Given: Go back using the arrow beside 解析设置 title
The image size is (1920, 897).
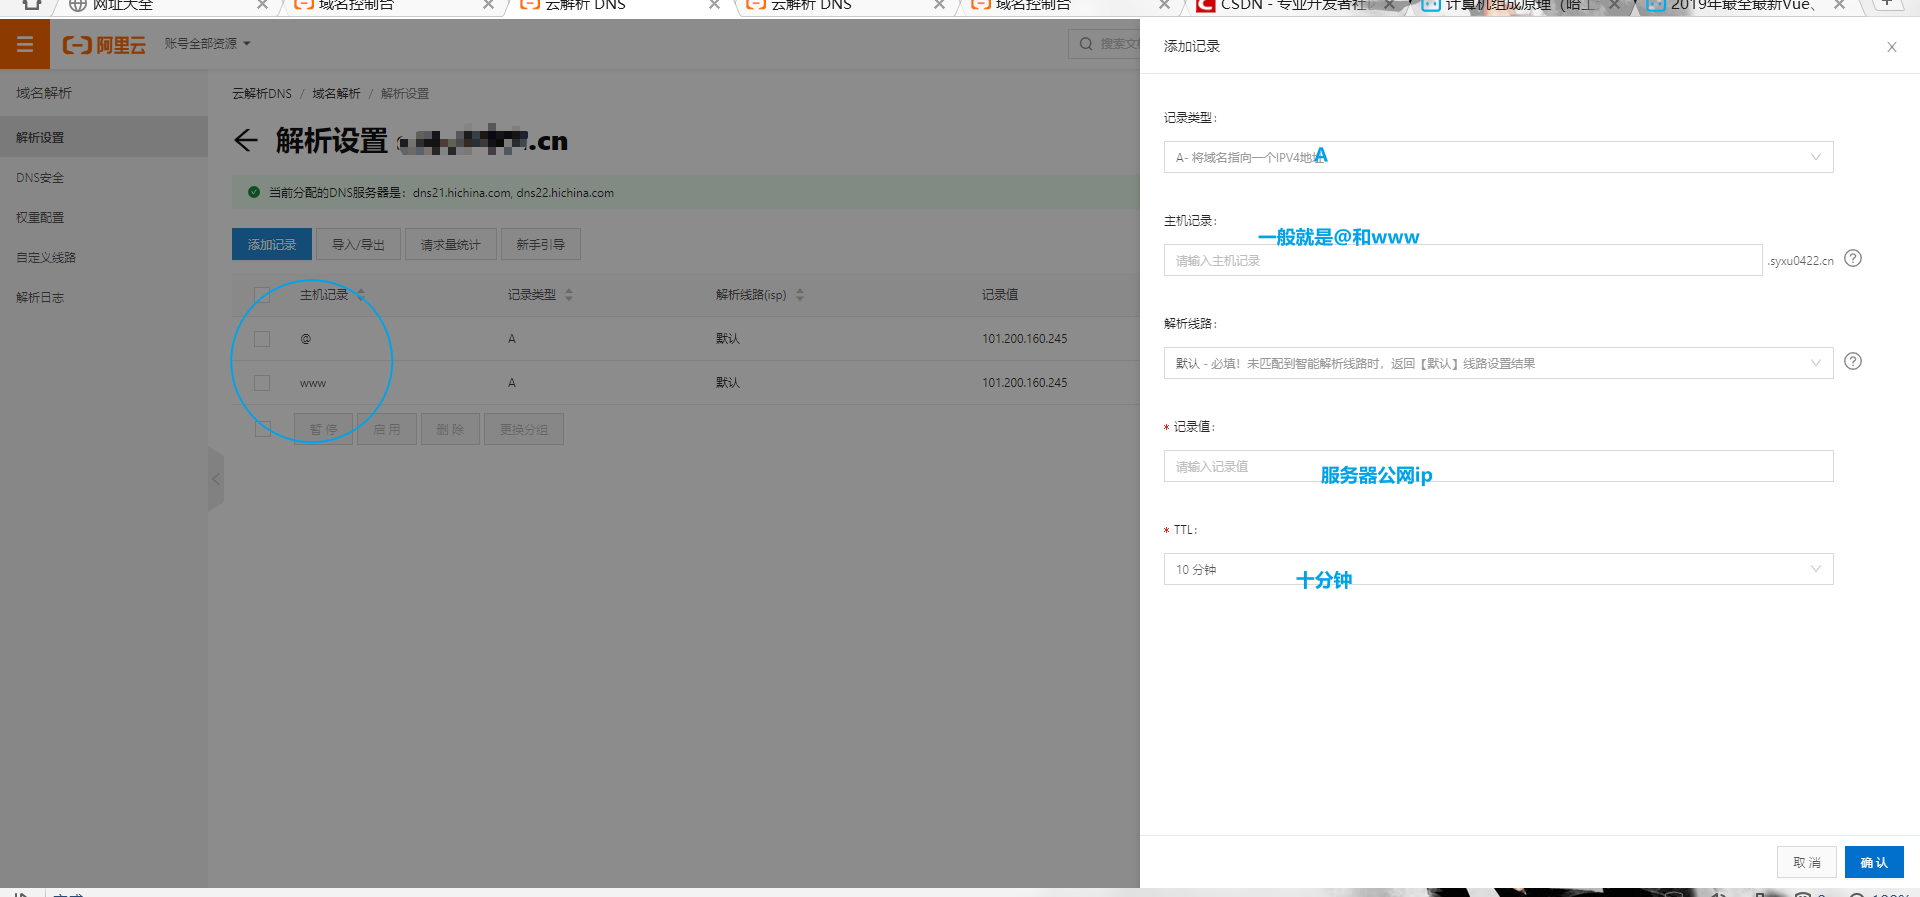Looking at the screenshot, I should pos(246,140).
